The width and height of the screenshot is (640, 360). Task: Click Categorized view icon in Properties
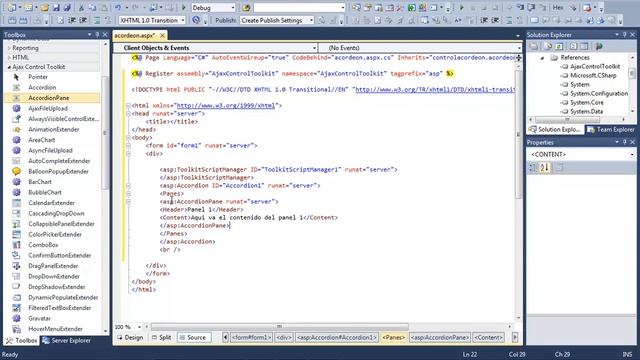[533, 167]
